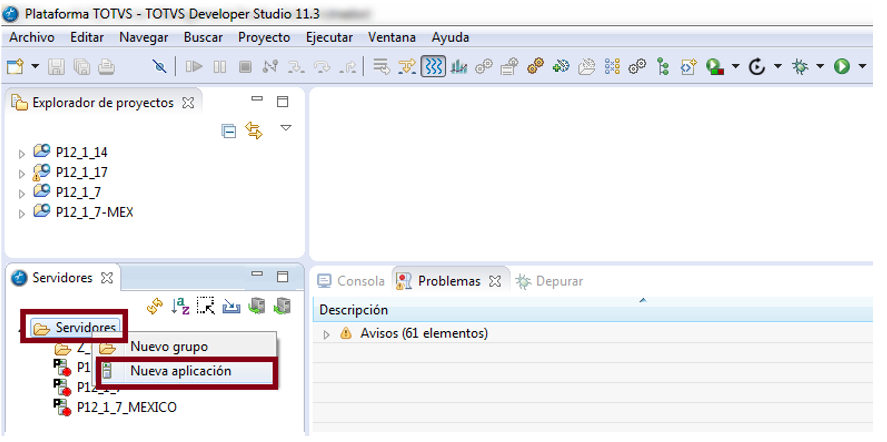Image resolution: width=887 pixels, height=442 pixels.
Task: Expand the P12_1_17 project
Action: [22, 173]
